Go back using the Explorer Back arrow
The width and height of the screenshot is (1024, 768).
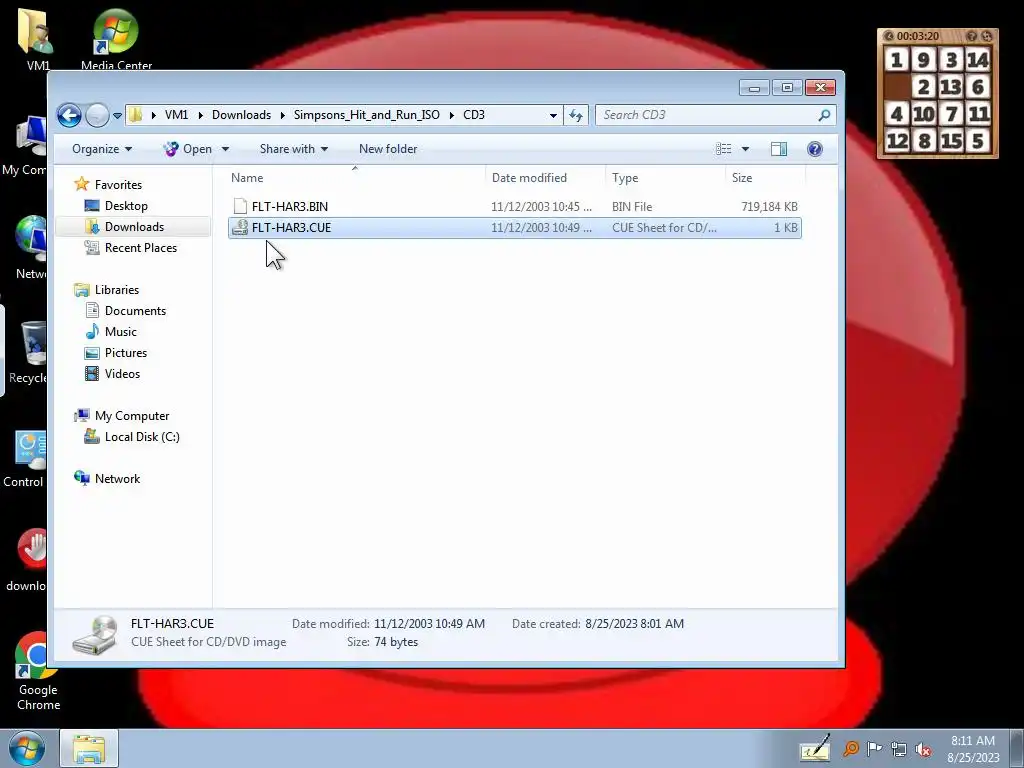point(69,115)
